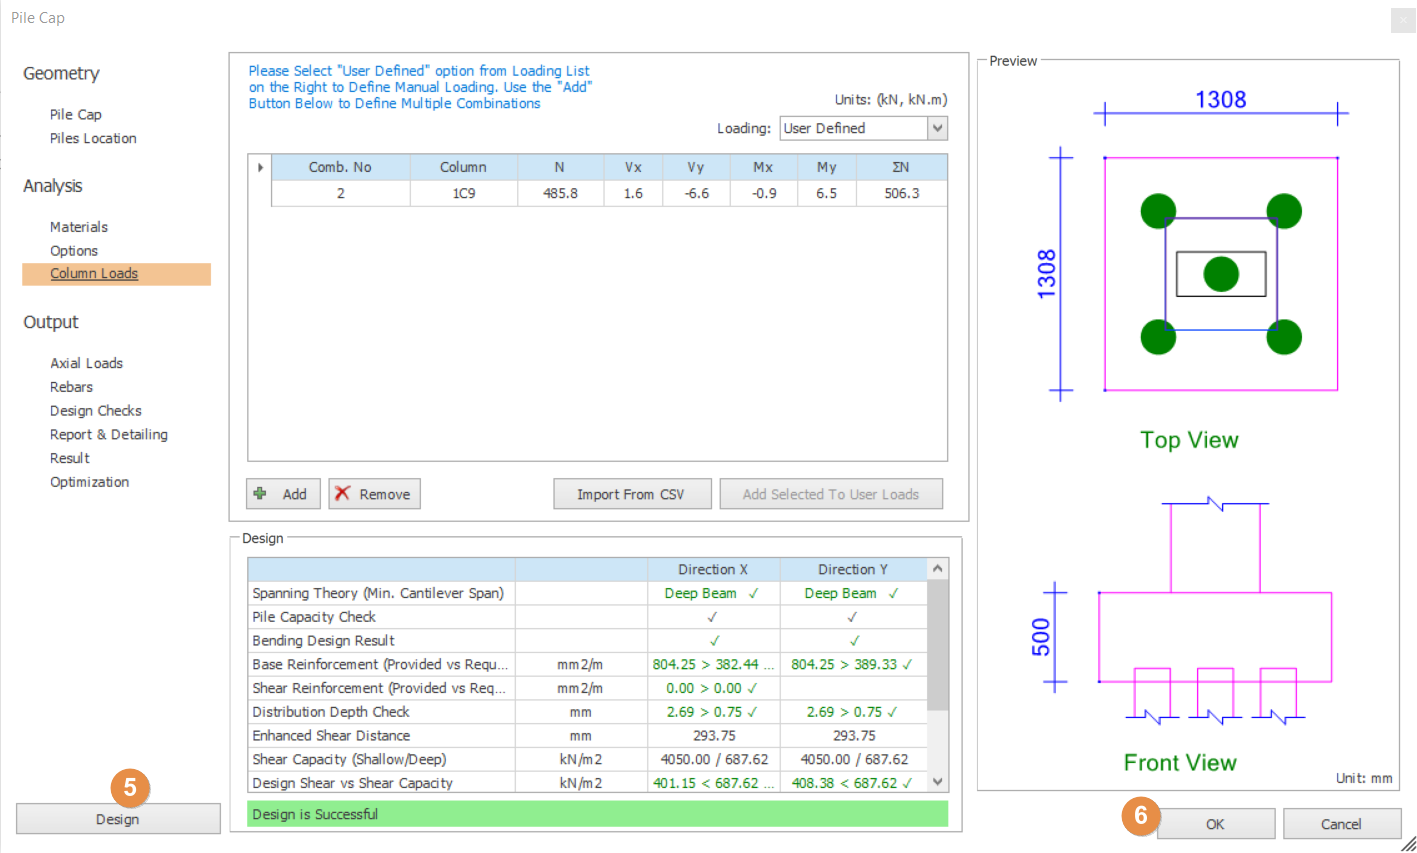The width and height of the screenshot is (1417, 853).
Task: Open Axial Loads output
Action: point(87,363)
